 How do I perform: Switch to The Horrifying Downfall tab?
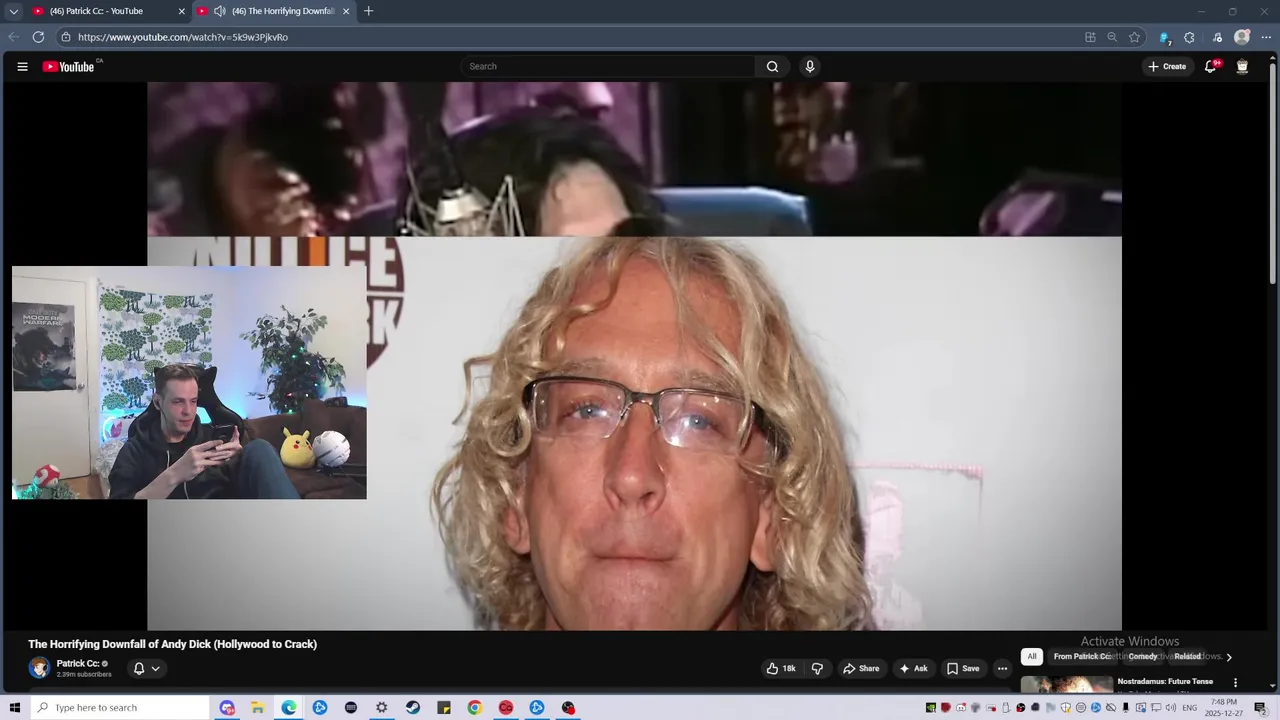click(x=274, y=11)
